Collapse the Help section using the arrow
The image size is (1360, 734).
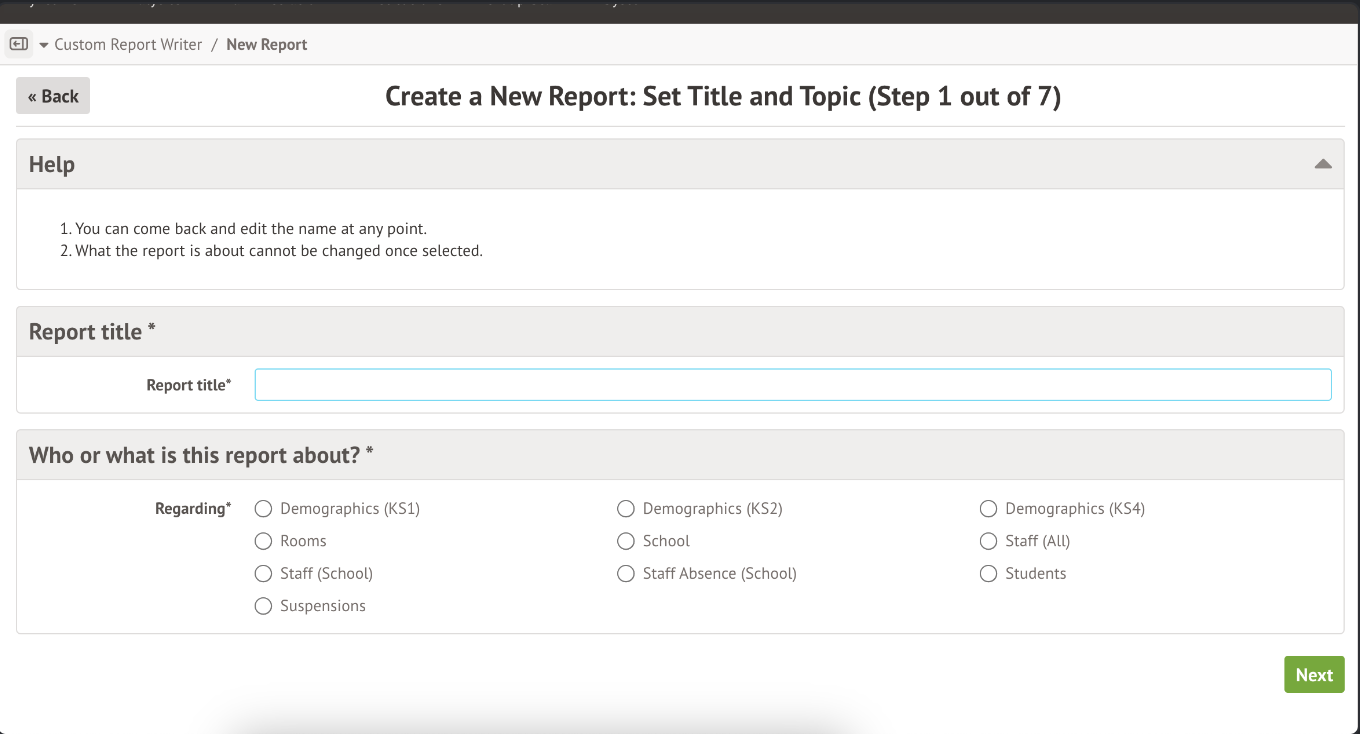click(x=1322, y=164)
